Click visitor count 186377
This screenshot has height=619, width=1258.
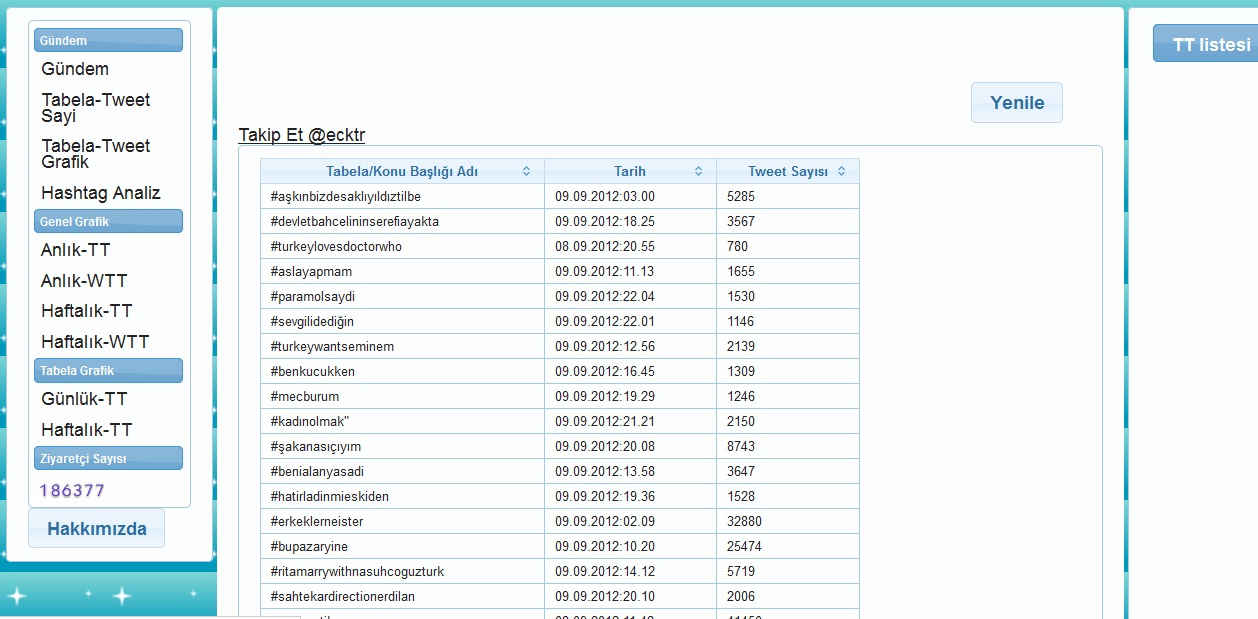tap(72, 491)
